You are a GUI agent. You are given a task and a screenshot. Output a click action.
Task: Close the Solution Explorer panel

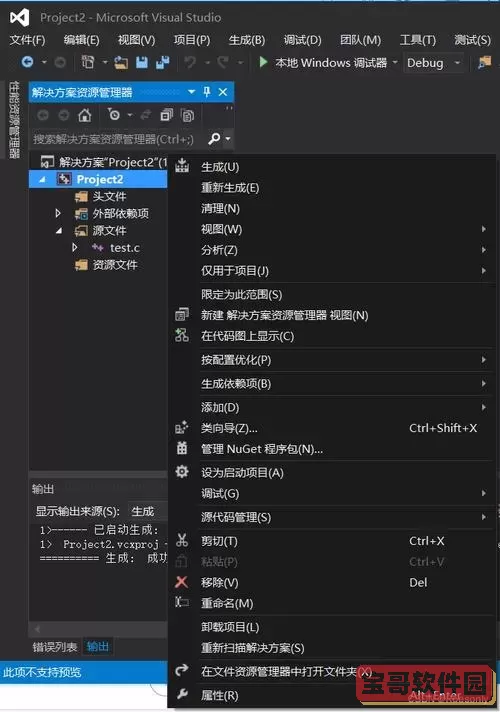point(223,92)
